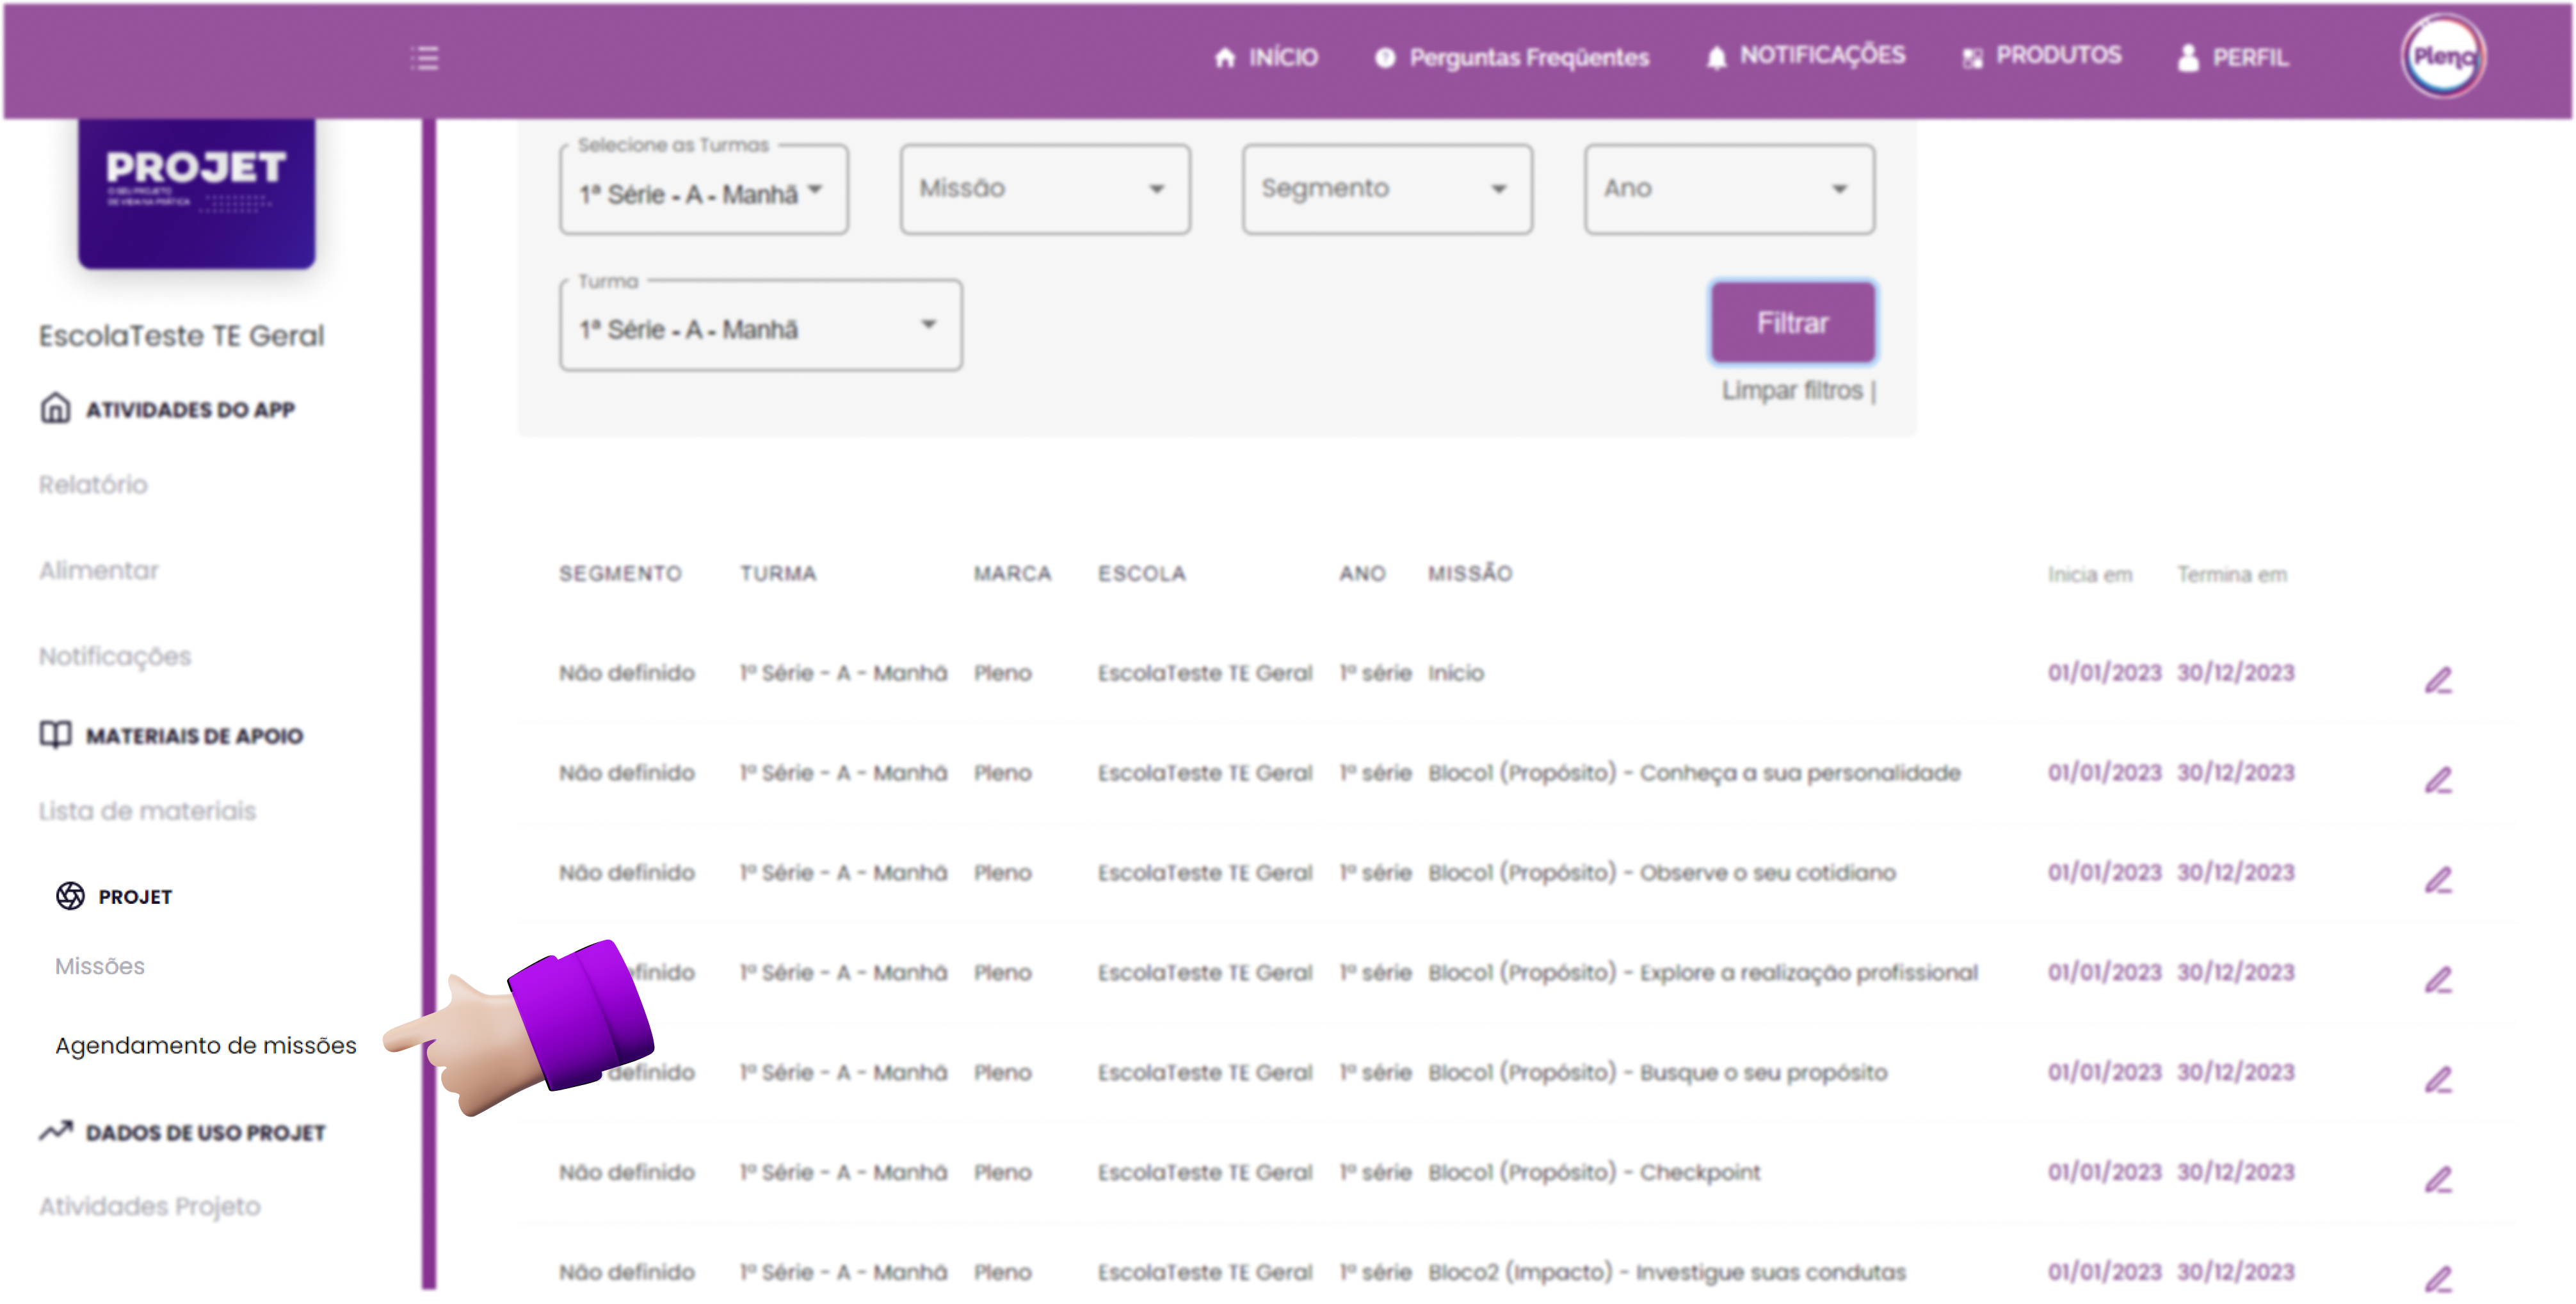The image size is (2576, 1304).
Task: Go to INÍCIO in top navigation
Action: [x=1266, y=58]
